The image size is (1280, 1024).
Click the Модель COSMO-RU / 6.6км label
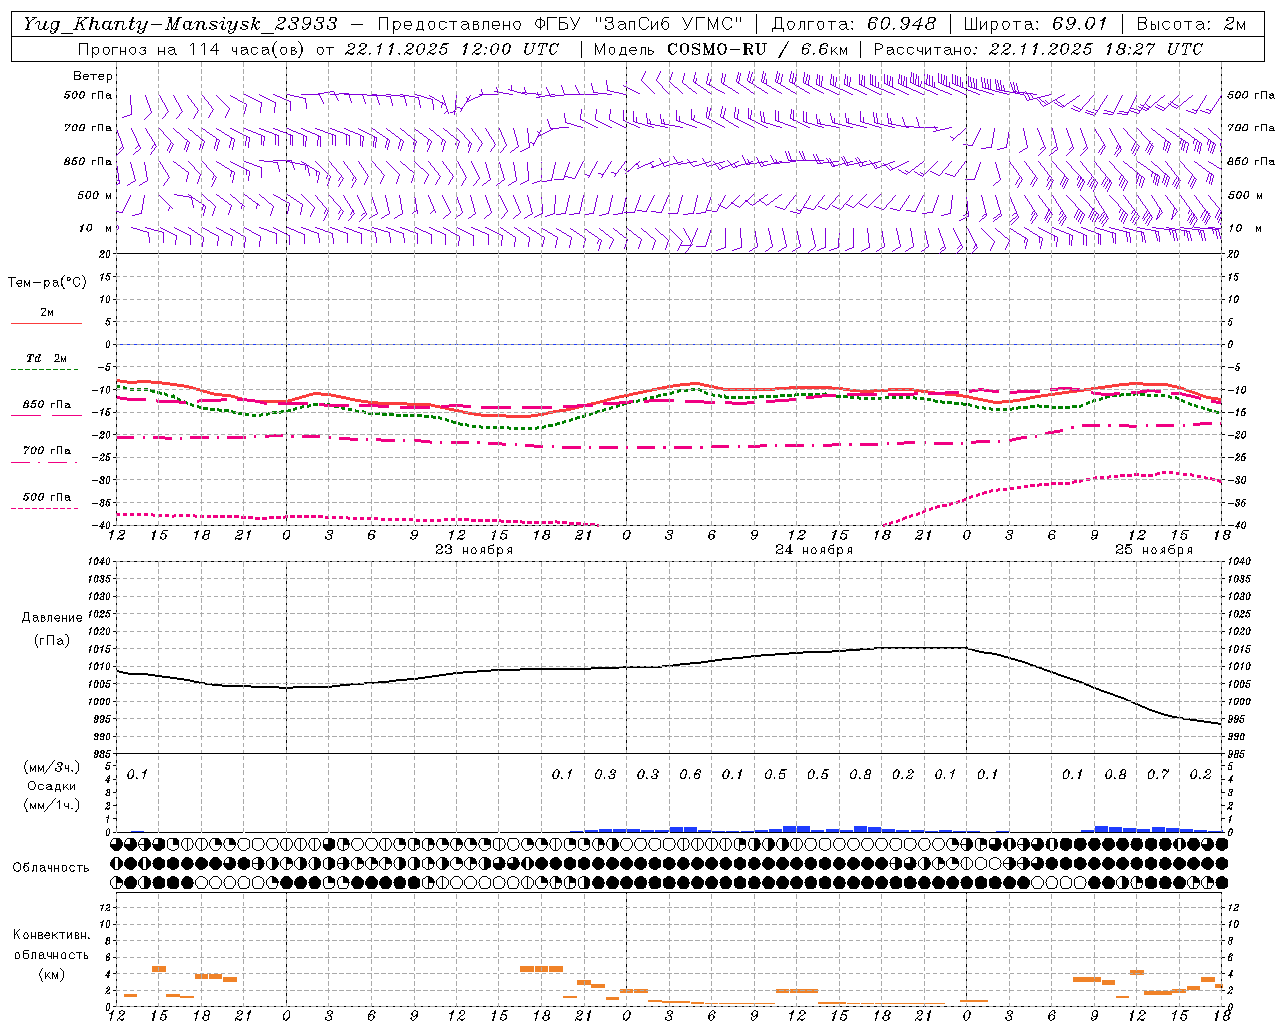point(721,49)
